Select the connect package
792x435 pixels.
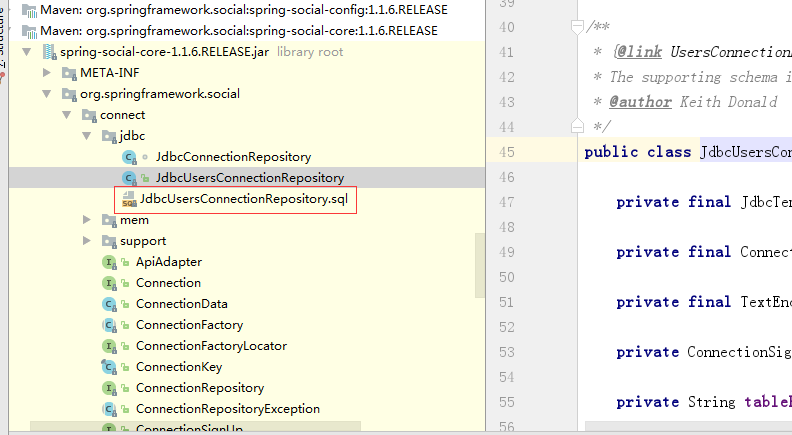coord(122,115)
